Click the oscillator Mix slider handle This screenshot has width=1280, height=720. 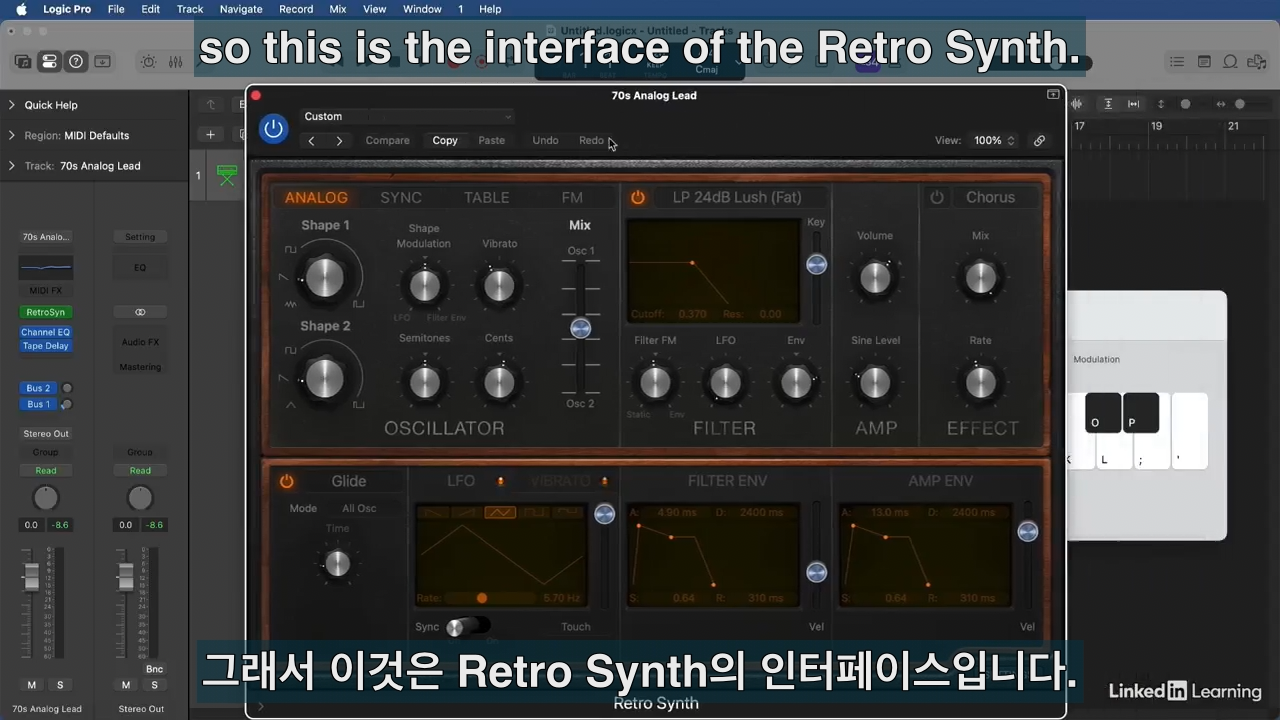pyautogui.click(x=580, y=328)
